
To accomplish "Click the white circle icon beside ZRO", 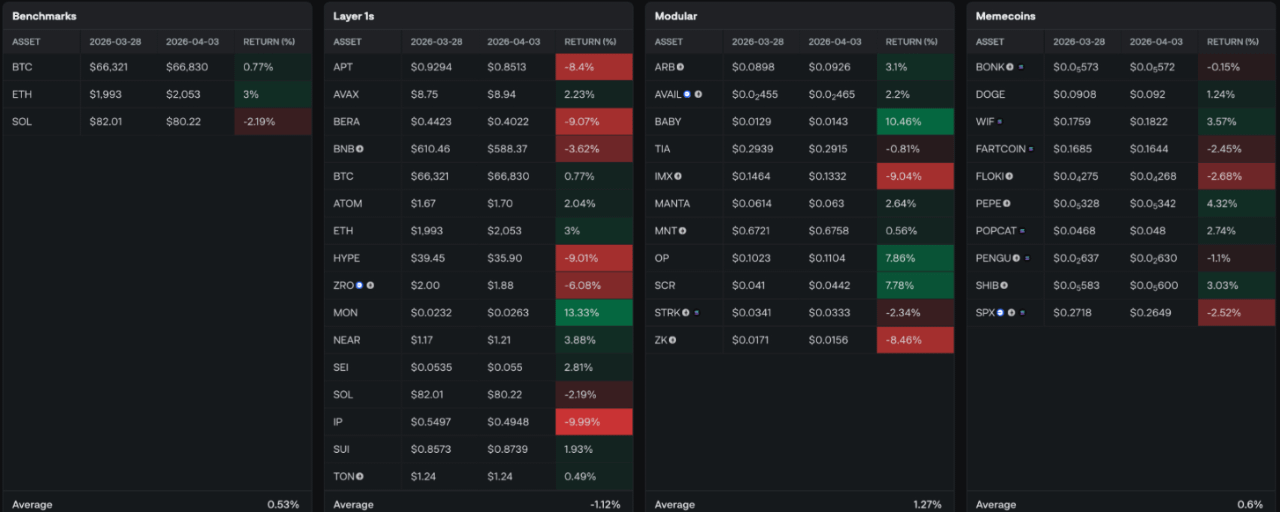I will pos(370,285).
